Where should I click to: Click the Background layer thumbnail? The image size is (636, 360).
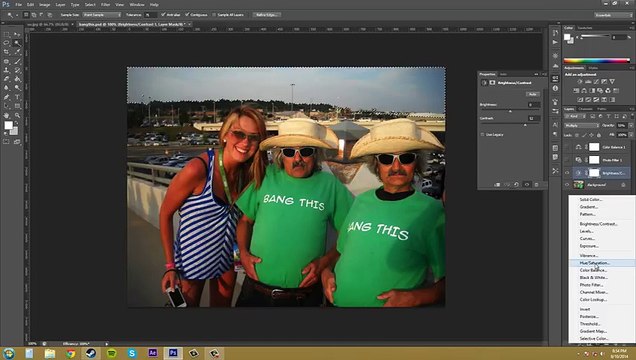[x=579, y=185]
